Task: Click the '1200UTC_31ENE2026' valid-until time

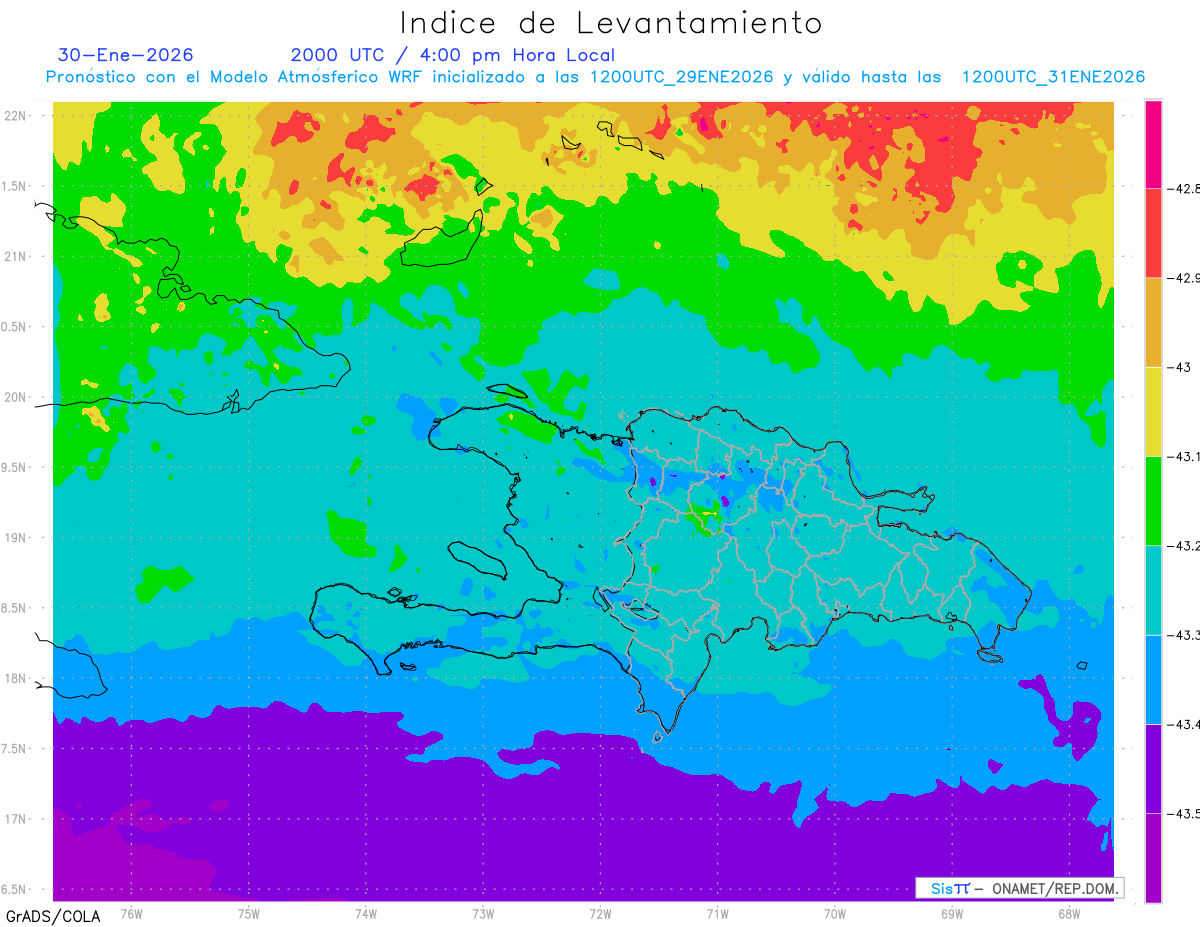Action: pos(1053,77)
